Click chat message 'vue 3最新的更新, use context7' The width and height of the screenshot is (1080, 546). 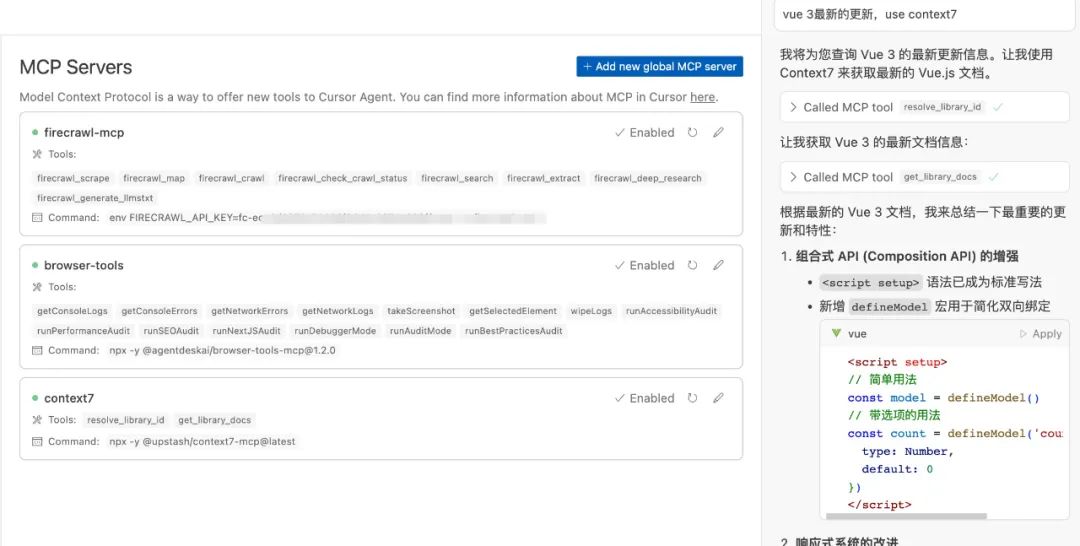pyautogui.click(x=869, y=14)
